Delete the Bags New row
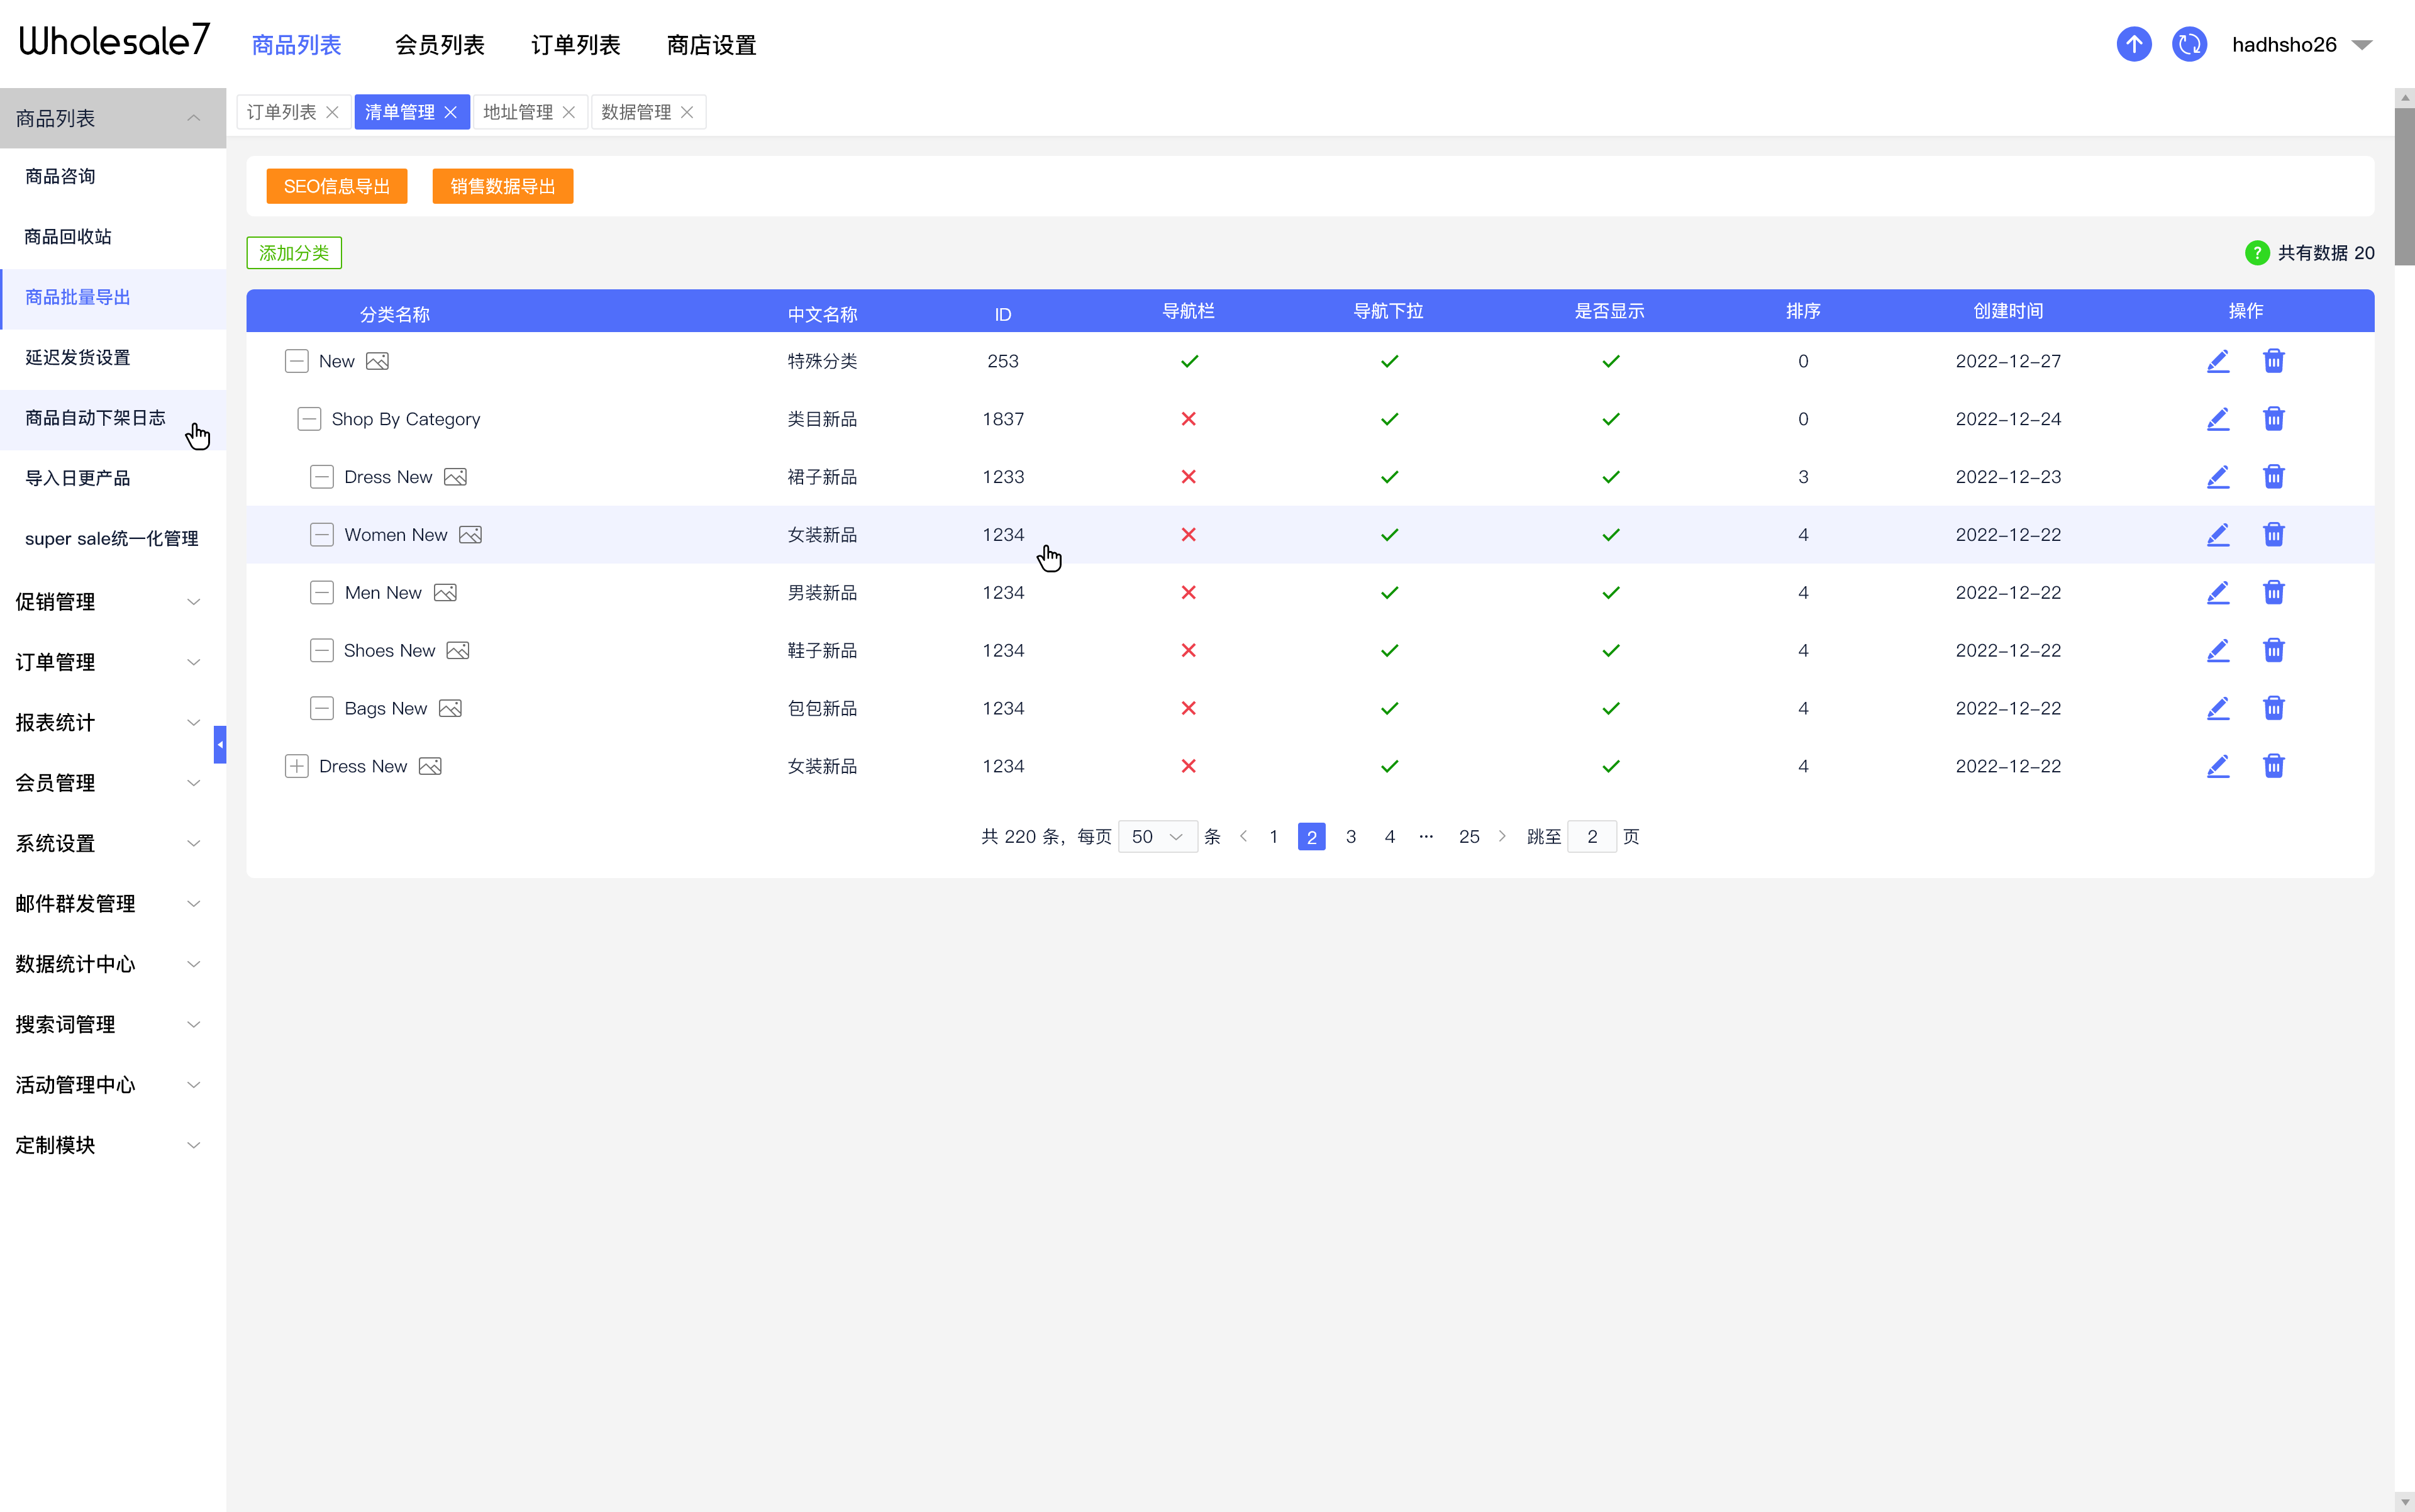Screen dimensions: 2415x1512 tap(2273, 709)
